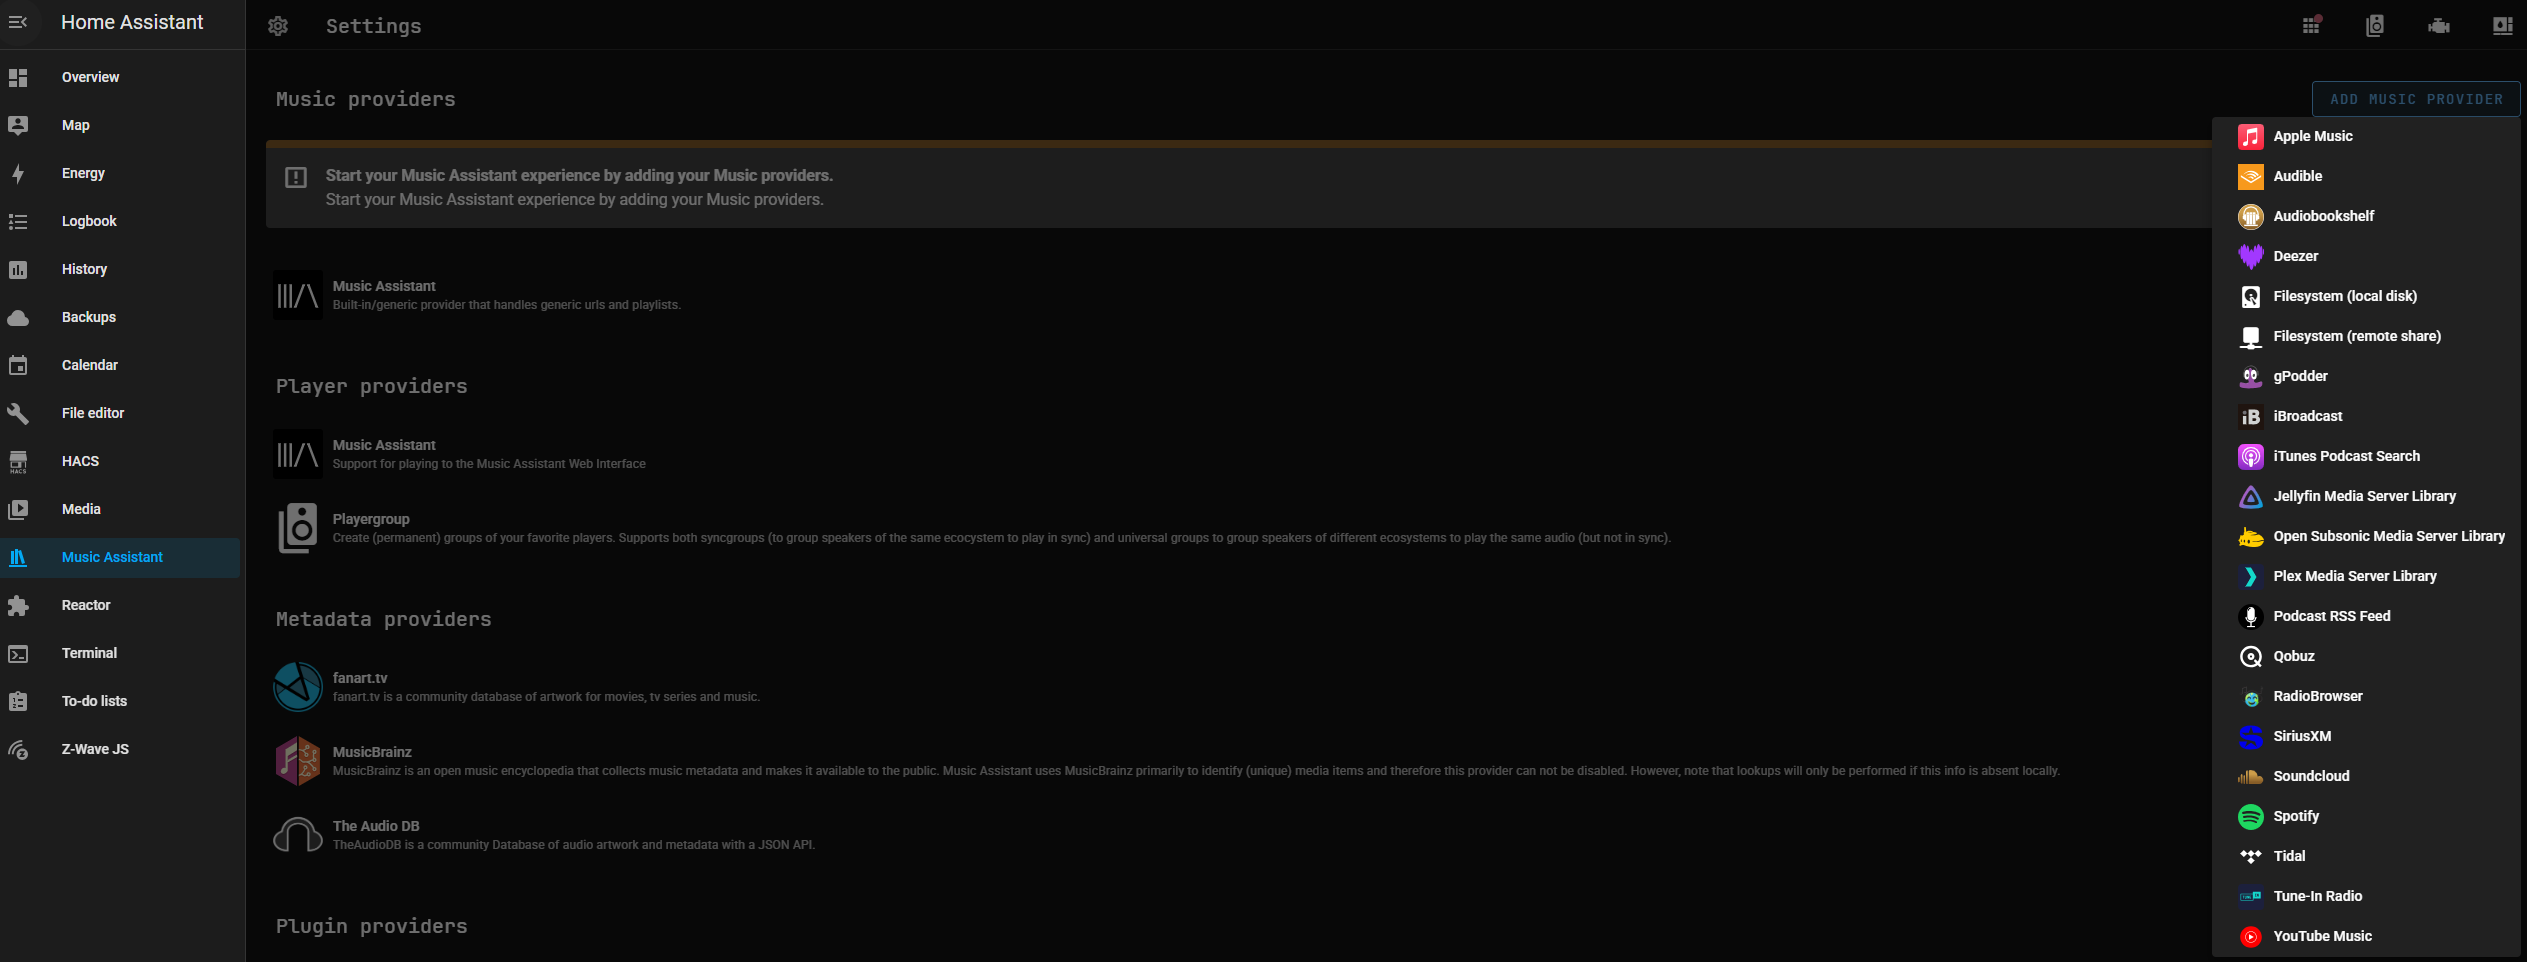
Task: Choose iTunes Podcast Search provider
Action: [2367, 456]
